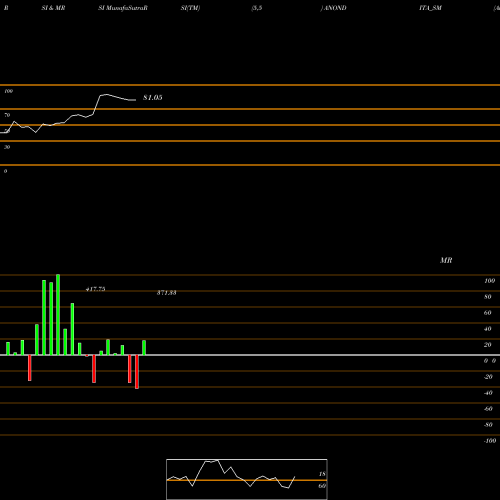Click the 60 label on the right MR axis
The height and width of the screenshot is (500, 500).
(x=488, y=313)
